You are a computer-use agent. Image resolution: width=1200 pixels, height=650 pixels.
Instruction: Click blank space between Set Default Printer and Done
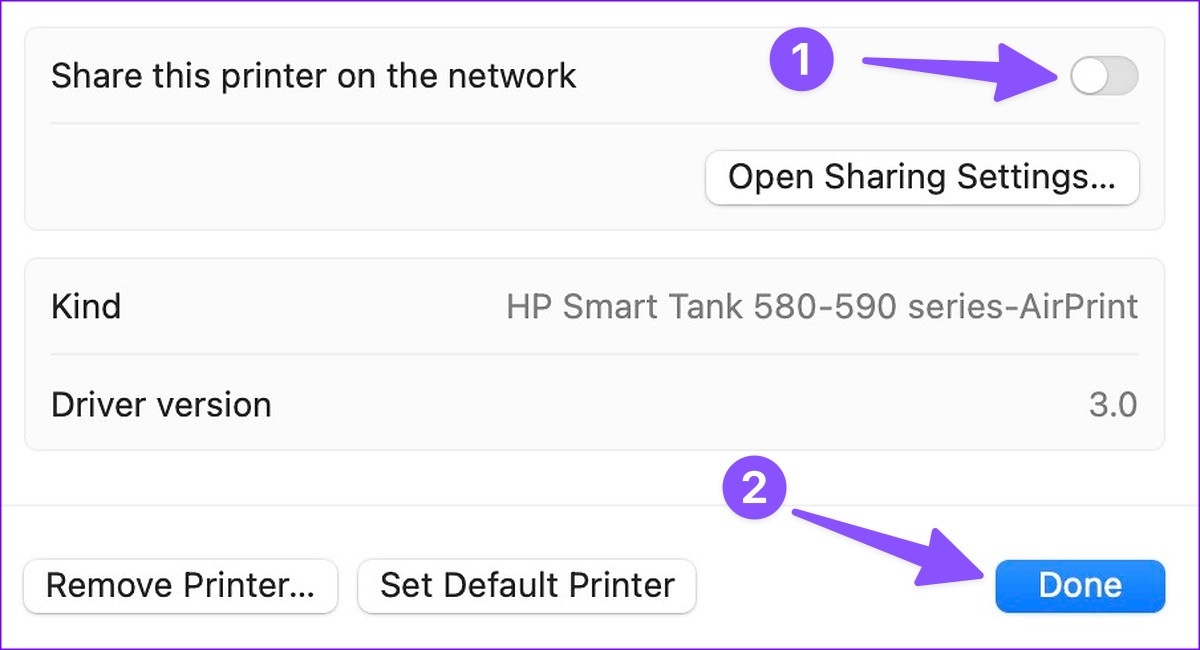(845, 585)
